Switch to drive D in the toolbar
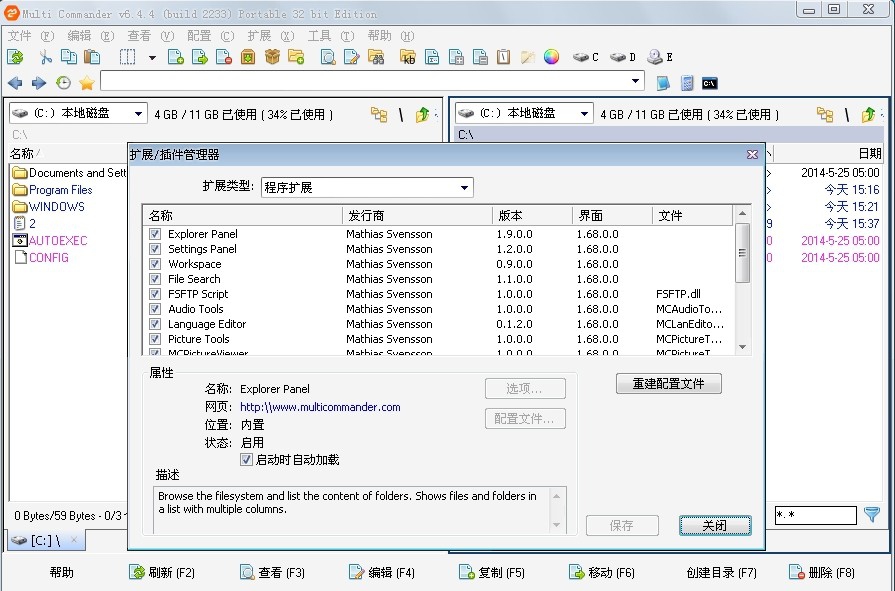Viewport: 895px width, 591px height. pyautogui.click(x=622, y=57)
